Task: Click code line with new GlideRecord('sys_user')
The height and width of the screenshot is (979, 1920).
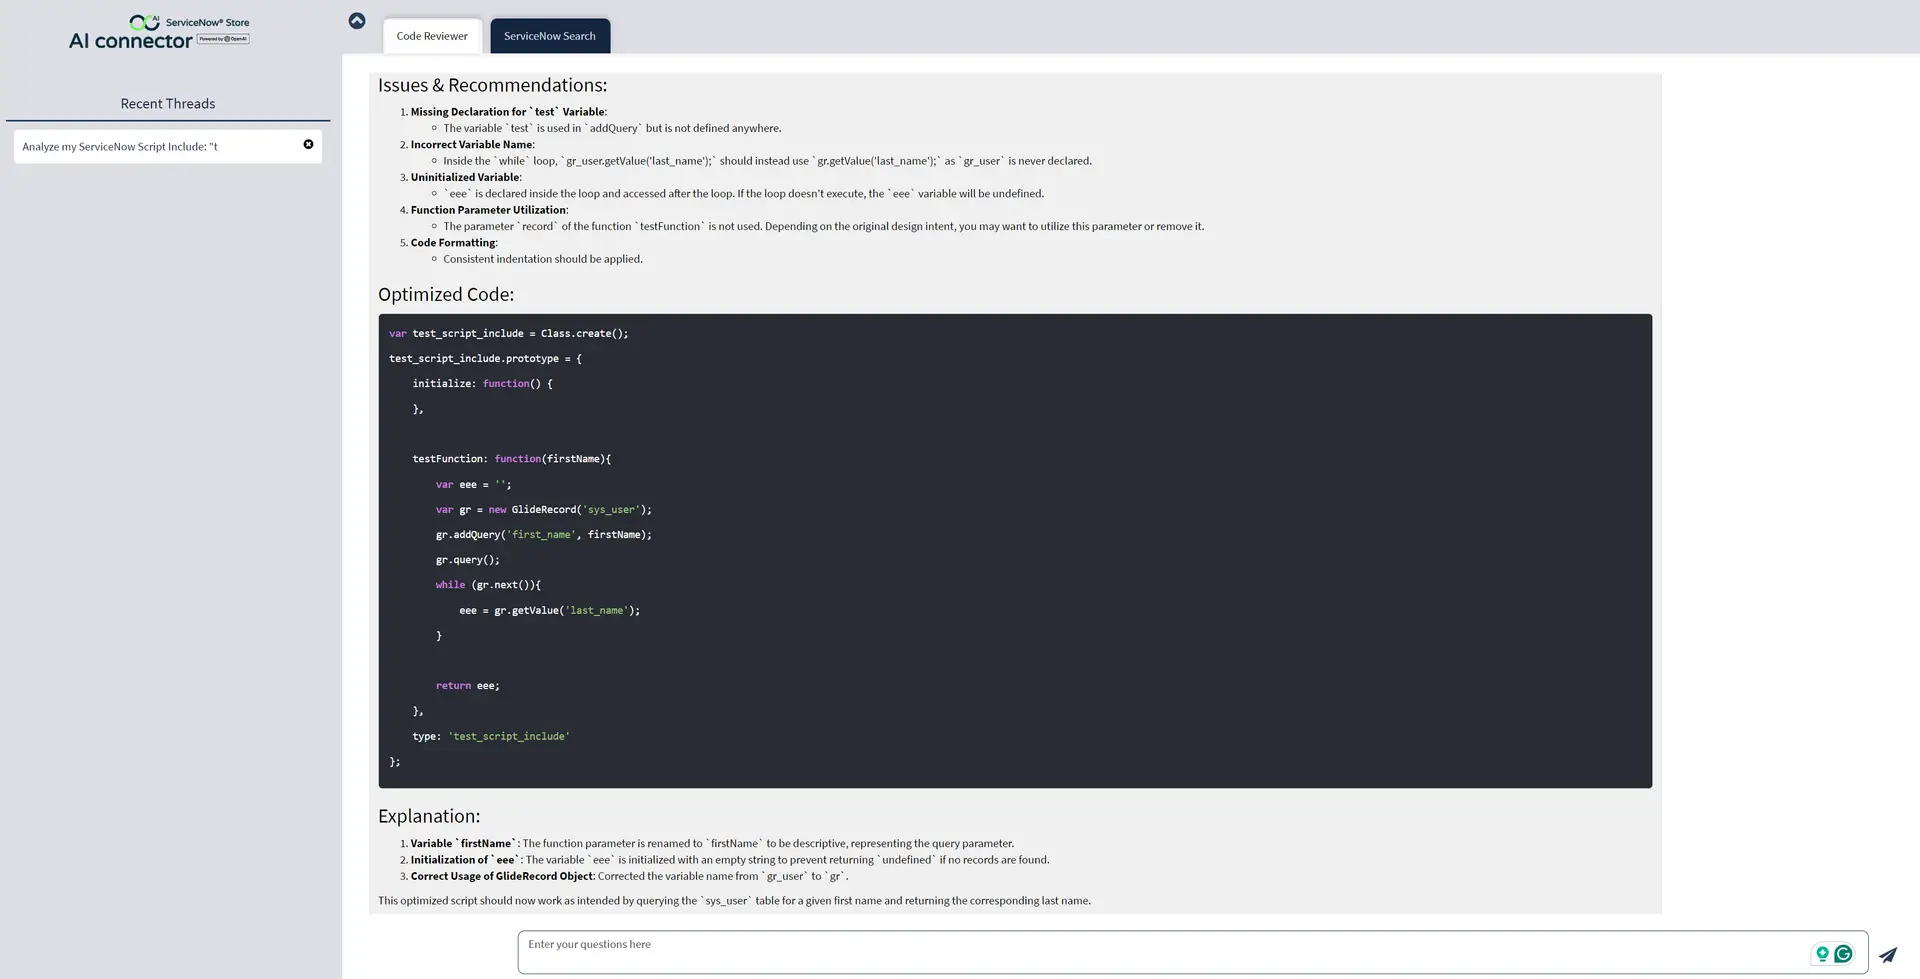Action: click(x=543, y=510)
